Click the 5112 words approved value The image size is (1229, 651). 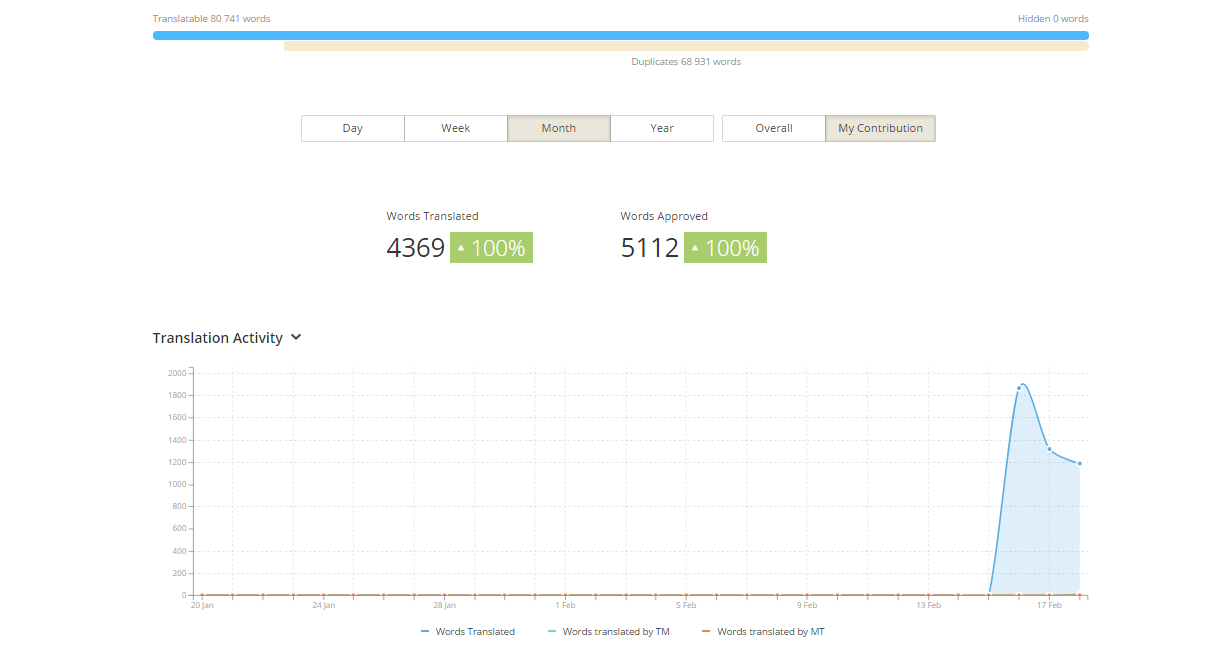point(650,248)
